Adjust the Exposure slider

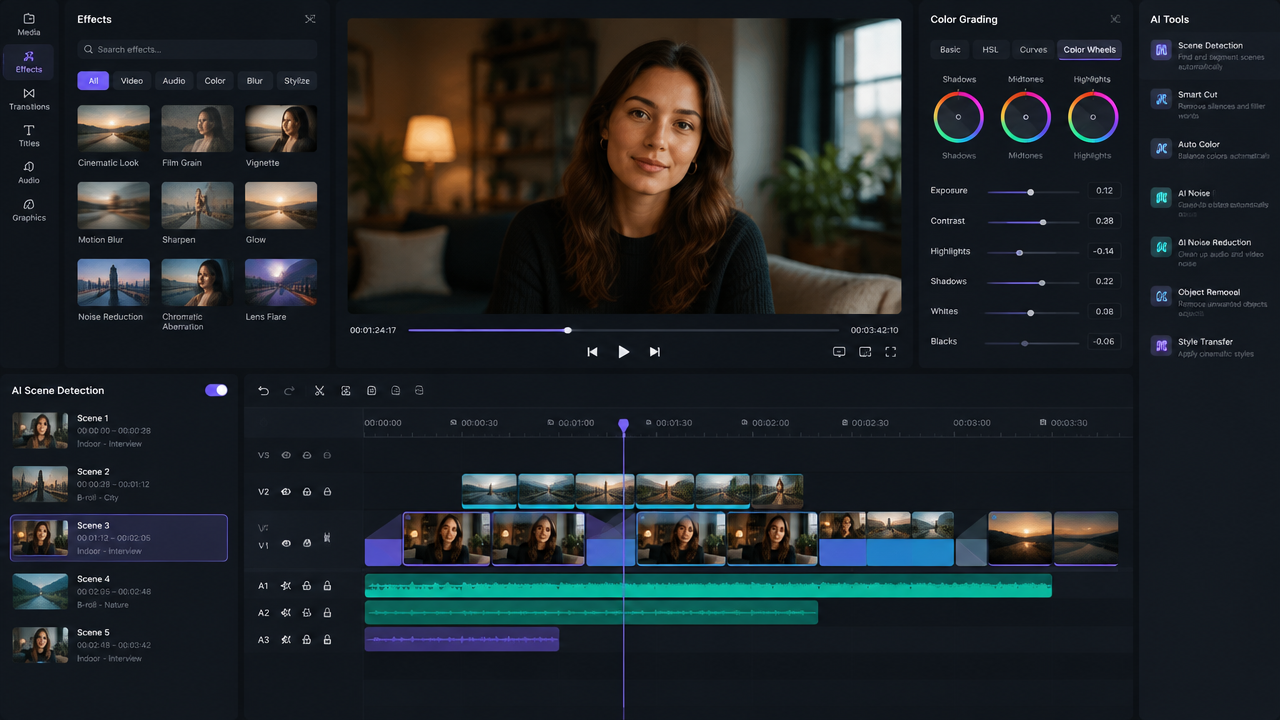click(1033, 191)
